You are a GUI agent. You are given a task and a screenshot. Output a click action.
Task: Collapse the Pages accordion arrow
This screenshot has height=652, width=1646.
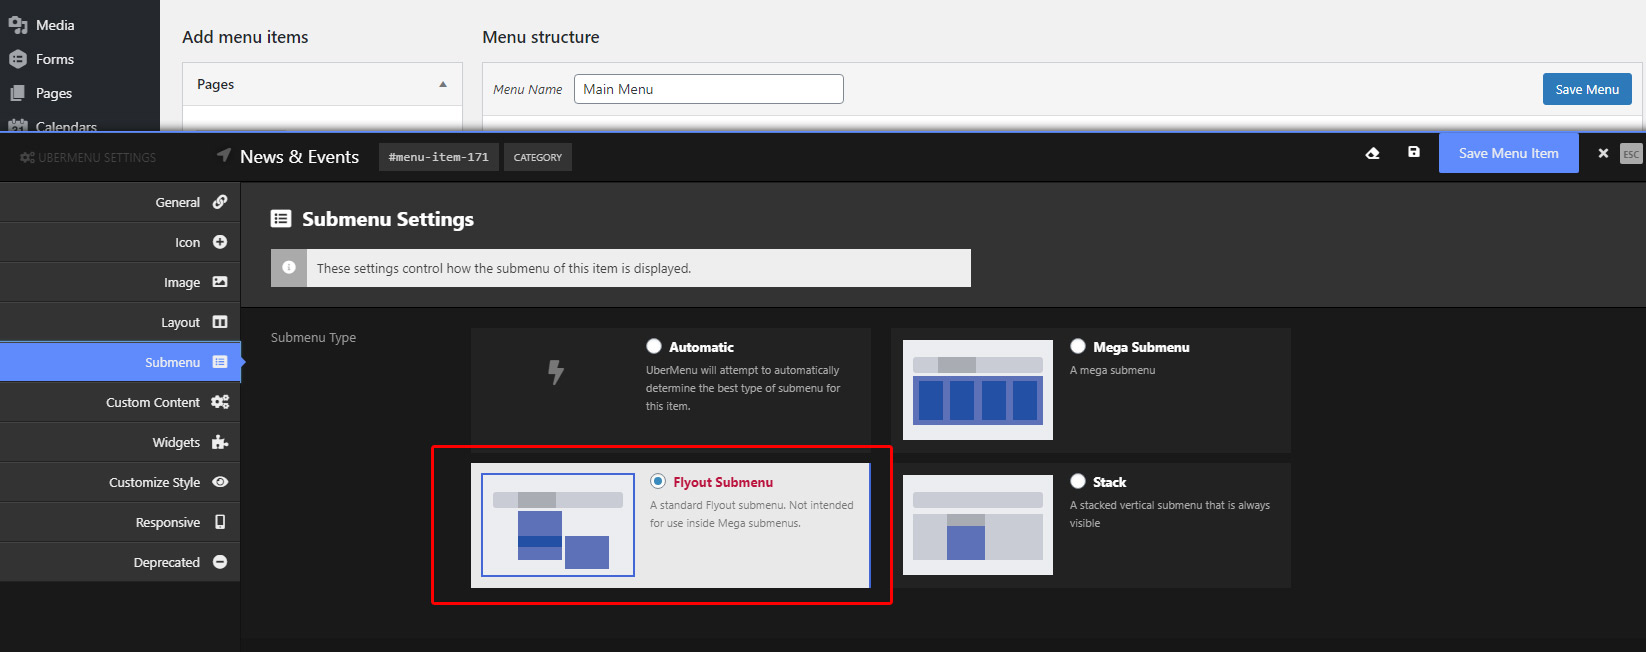443,85
